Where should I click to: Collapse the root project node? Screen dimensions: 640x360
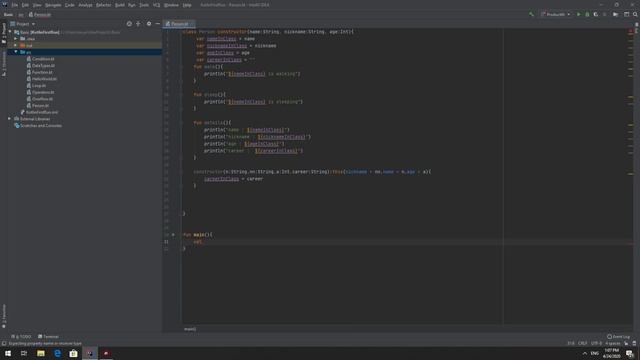(x=10, y=32)
